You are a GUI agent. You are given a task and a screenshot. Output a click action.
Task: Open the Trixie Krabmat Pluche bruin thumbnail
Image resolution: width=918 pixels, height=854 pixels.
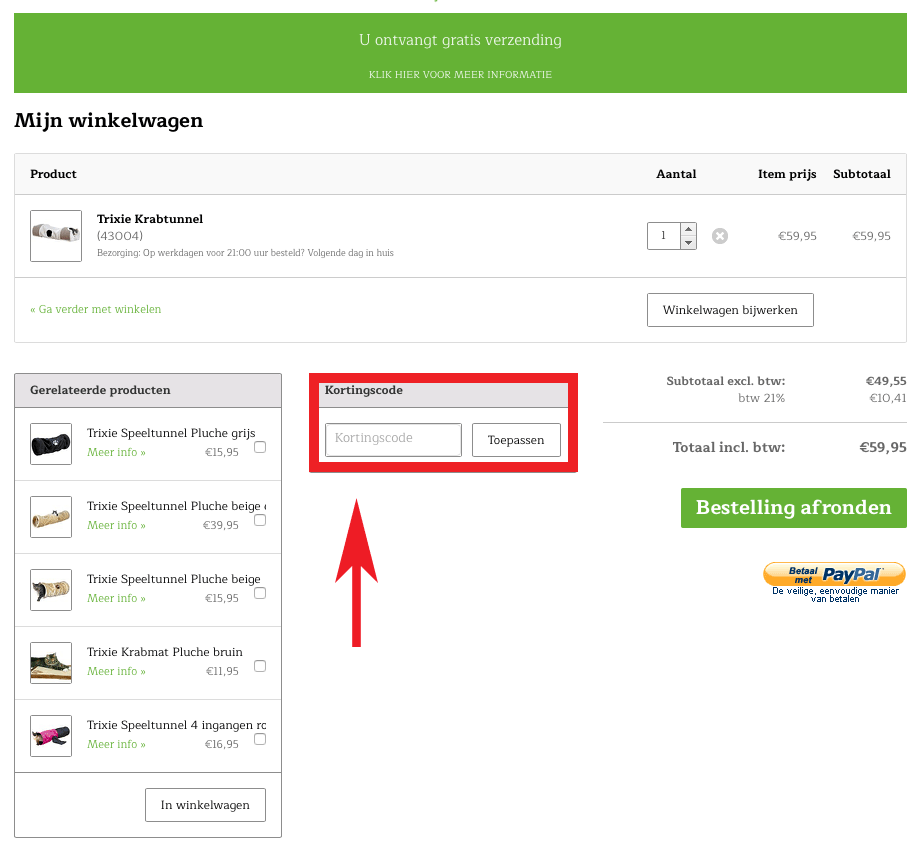click(51, 663)
